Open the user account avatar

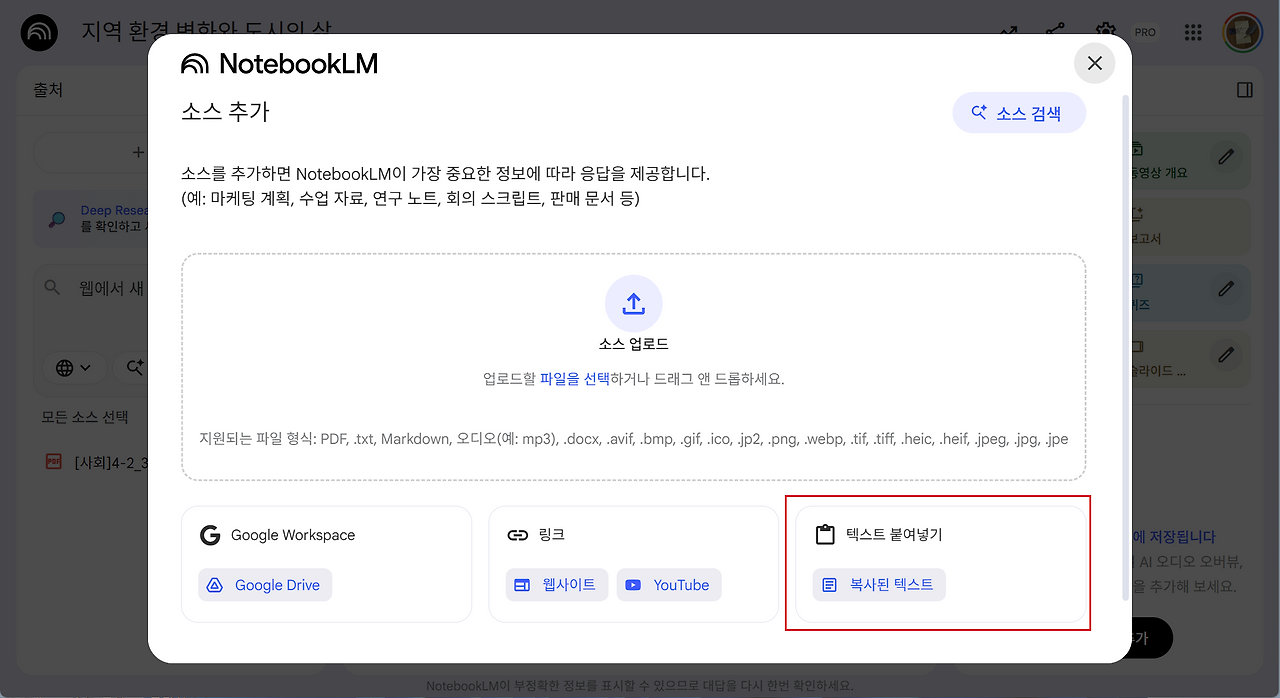[1242, 32]
